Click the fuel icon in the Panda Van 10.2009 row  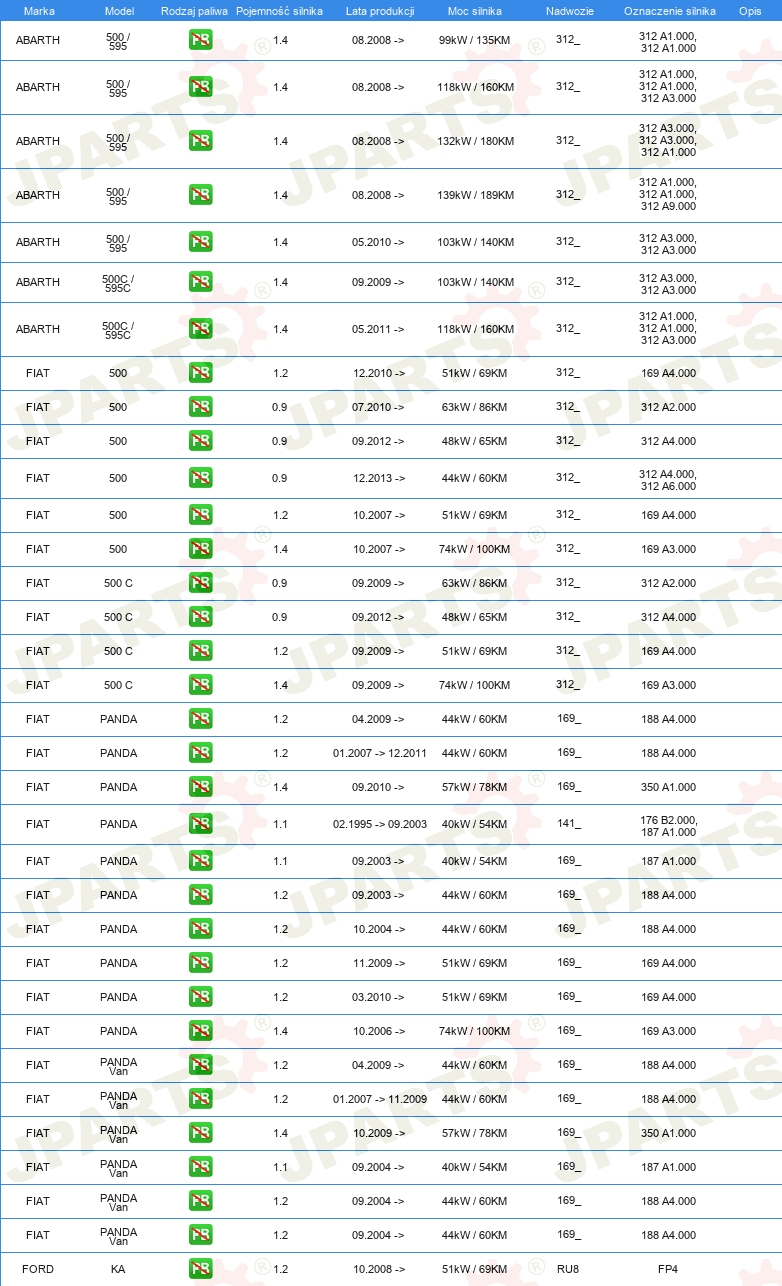[x=200, y=1133]
